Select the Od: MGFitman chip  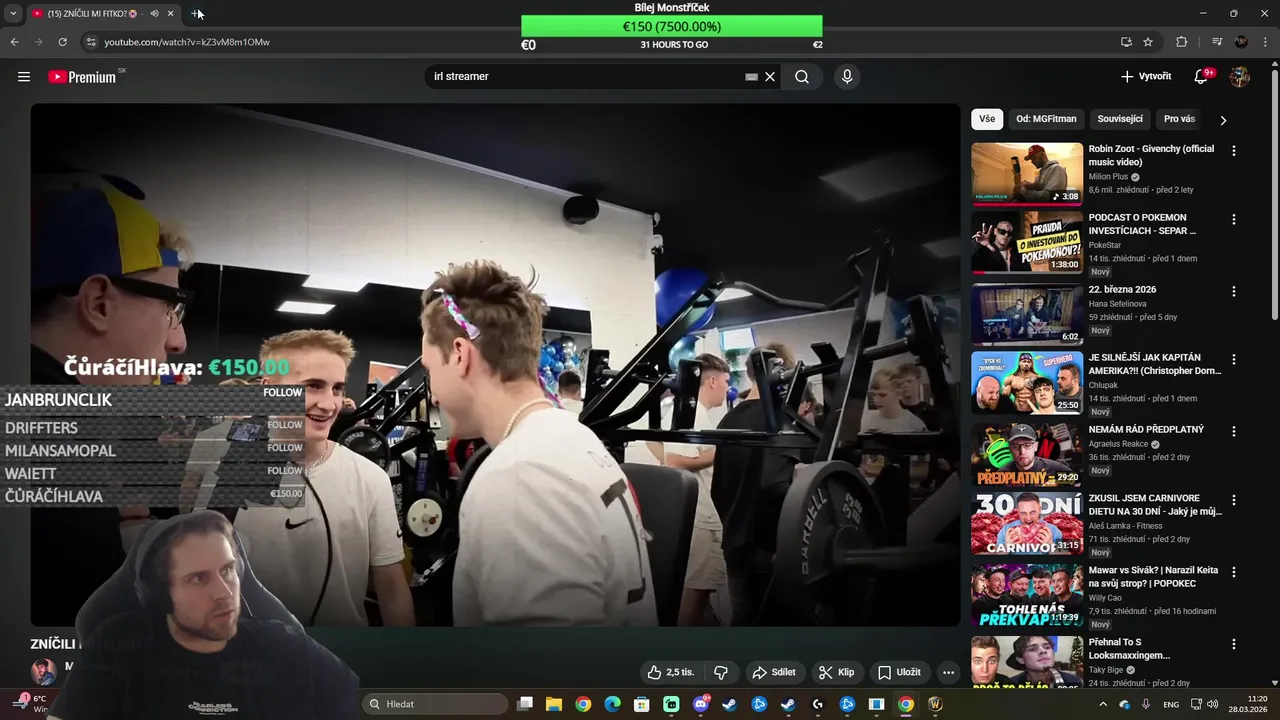tap(1046, 119)
